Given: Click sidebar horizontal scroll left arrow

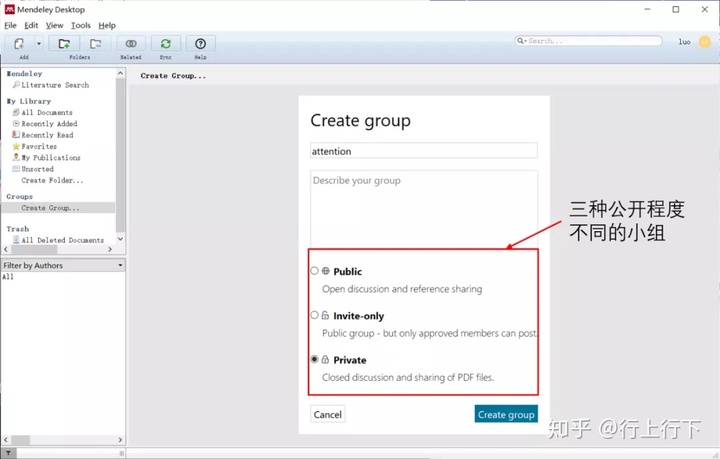Looking at the screenshot, I should pos(6,249).
